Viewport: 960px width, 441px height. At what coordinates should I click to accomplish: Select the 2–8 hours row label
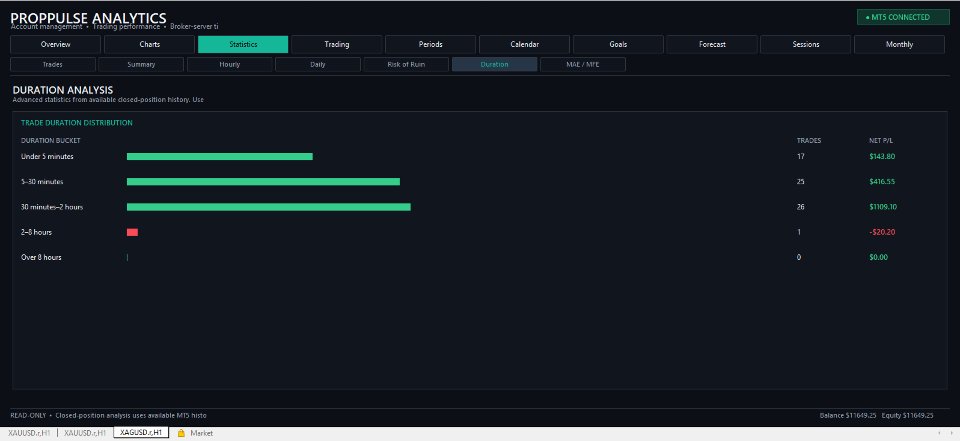pos(36,232)
